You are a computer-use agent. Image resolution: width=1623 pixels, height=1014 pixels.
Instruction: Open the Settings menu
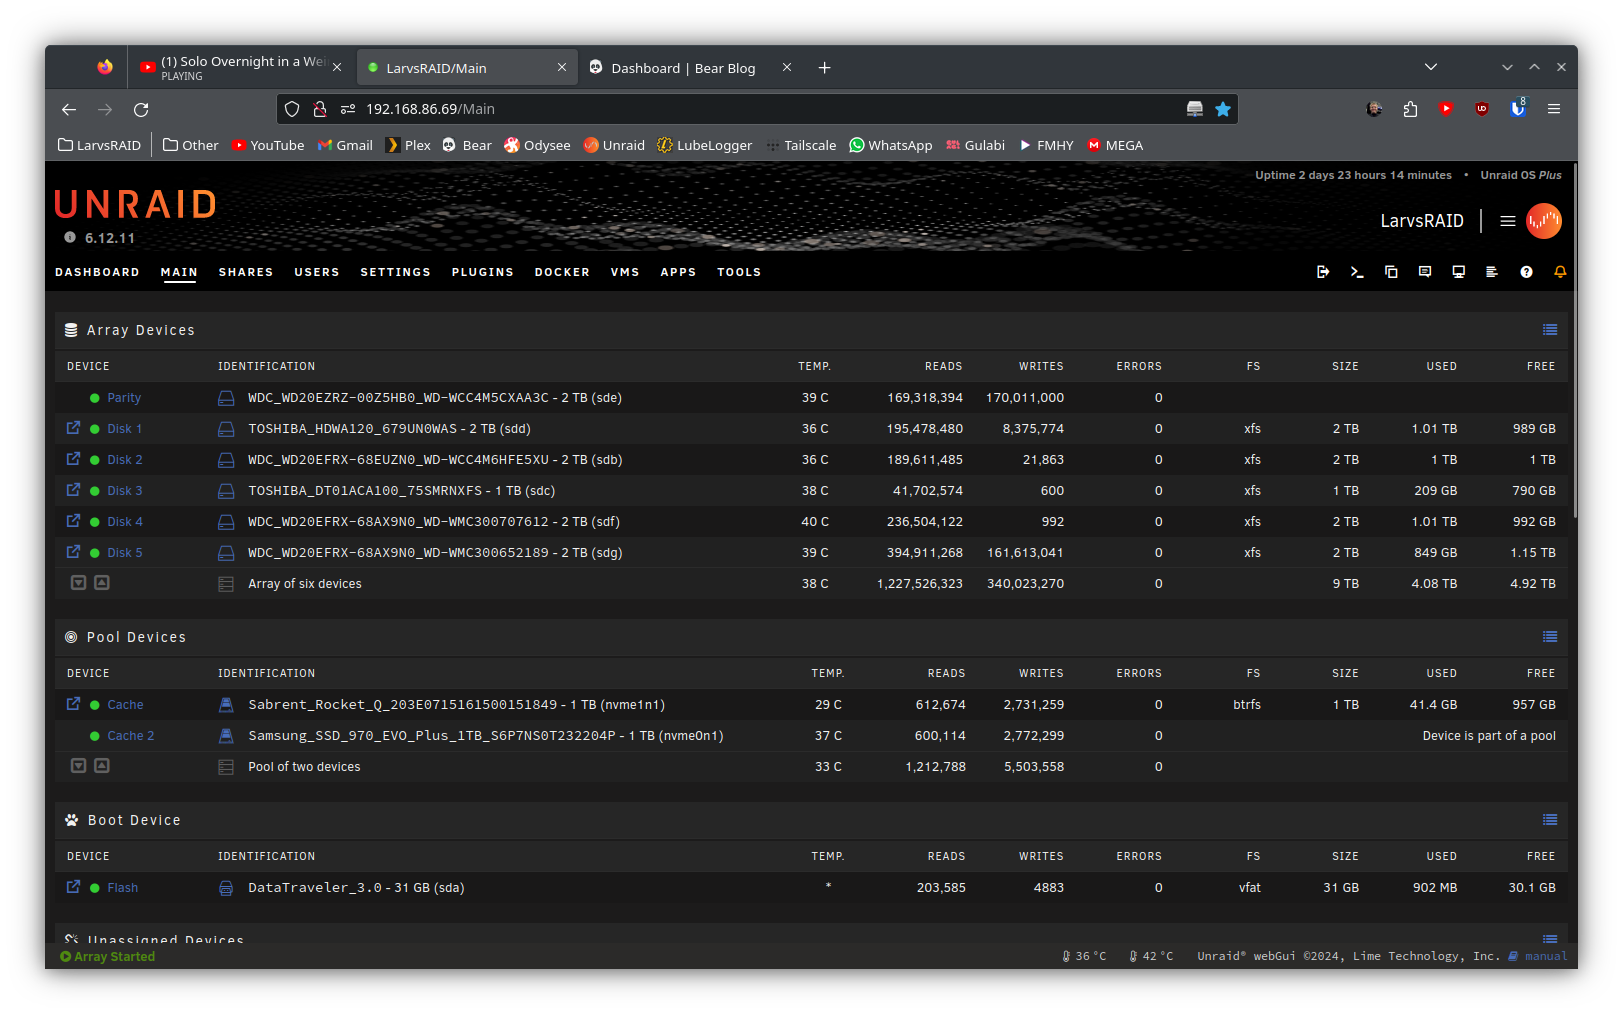click(395, 272)
